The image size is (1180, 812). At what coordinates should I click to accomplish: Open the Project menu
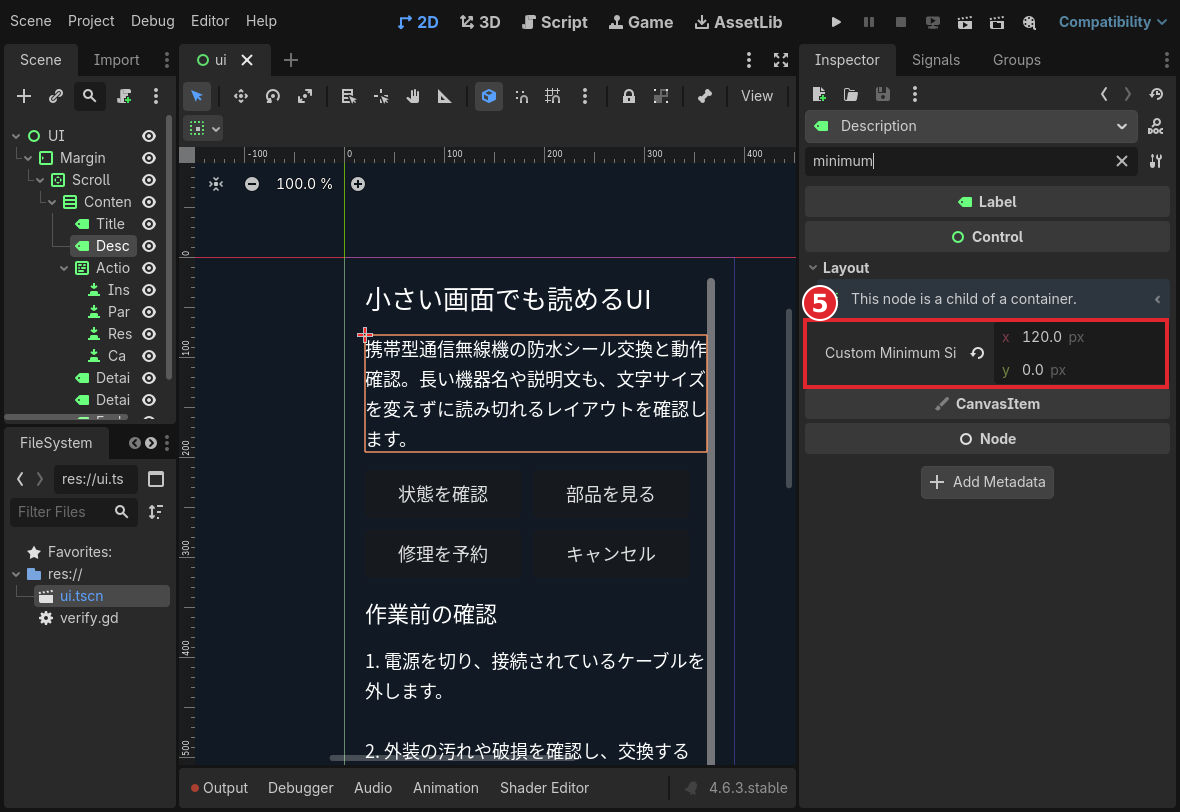click(x=91, y=21)
